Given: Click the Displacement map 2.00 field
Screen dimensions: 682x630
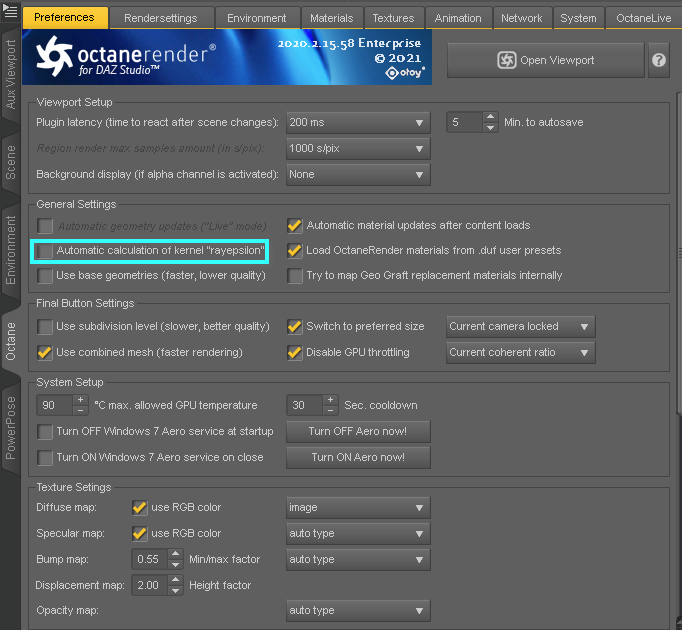Looking at the screenshot, I should click(x=150, y=585).
